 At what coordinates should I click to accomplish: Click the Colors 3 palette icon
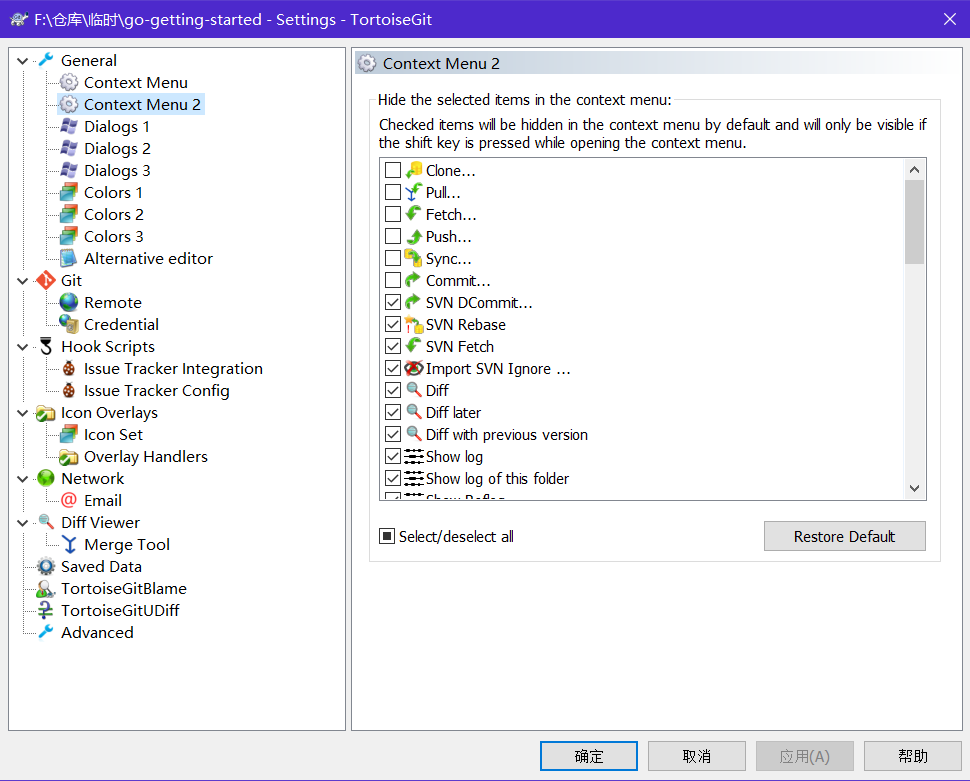(x=69, y=236)
